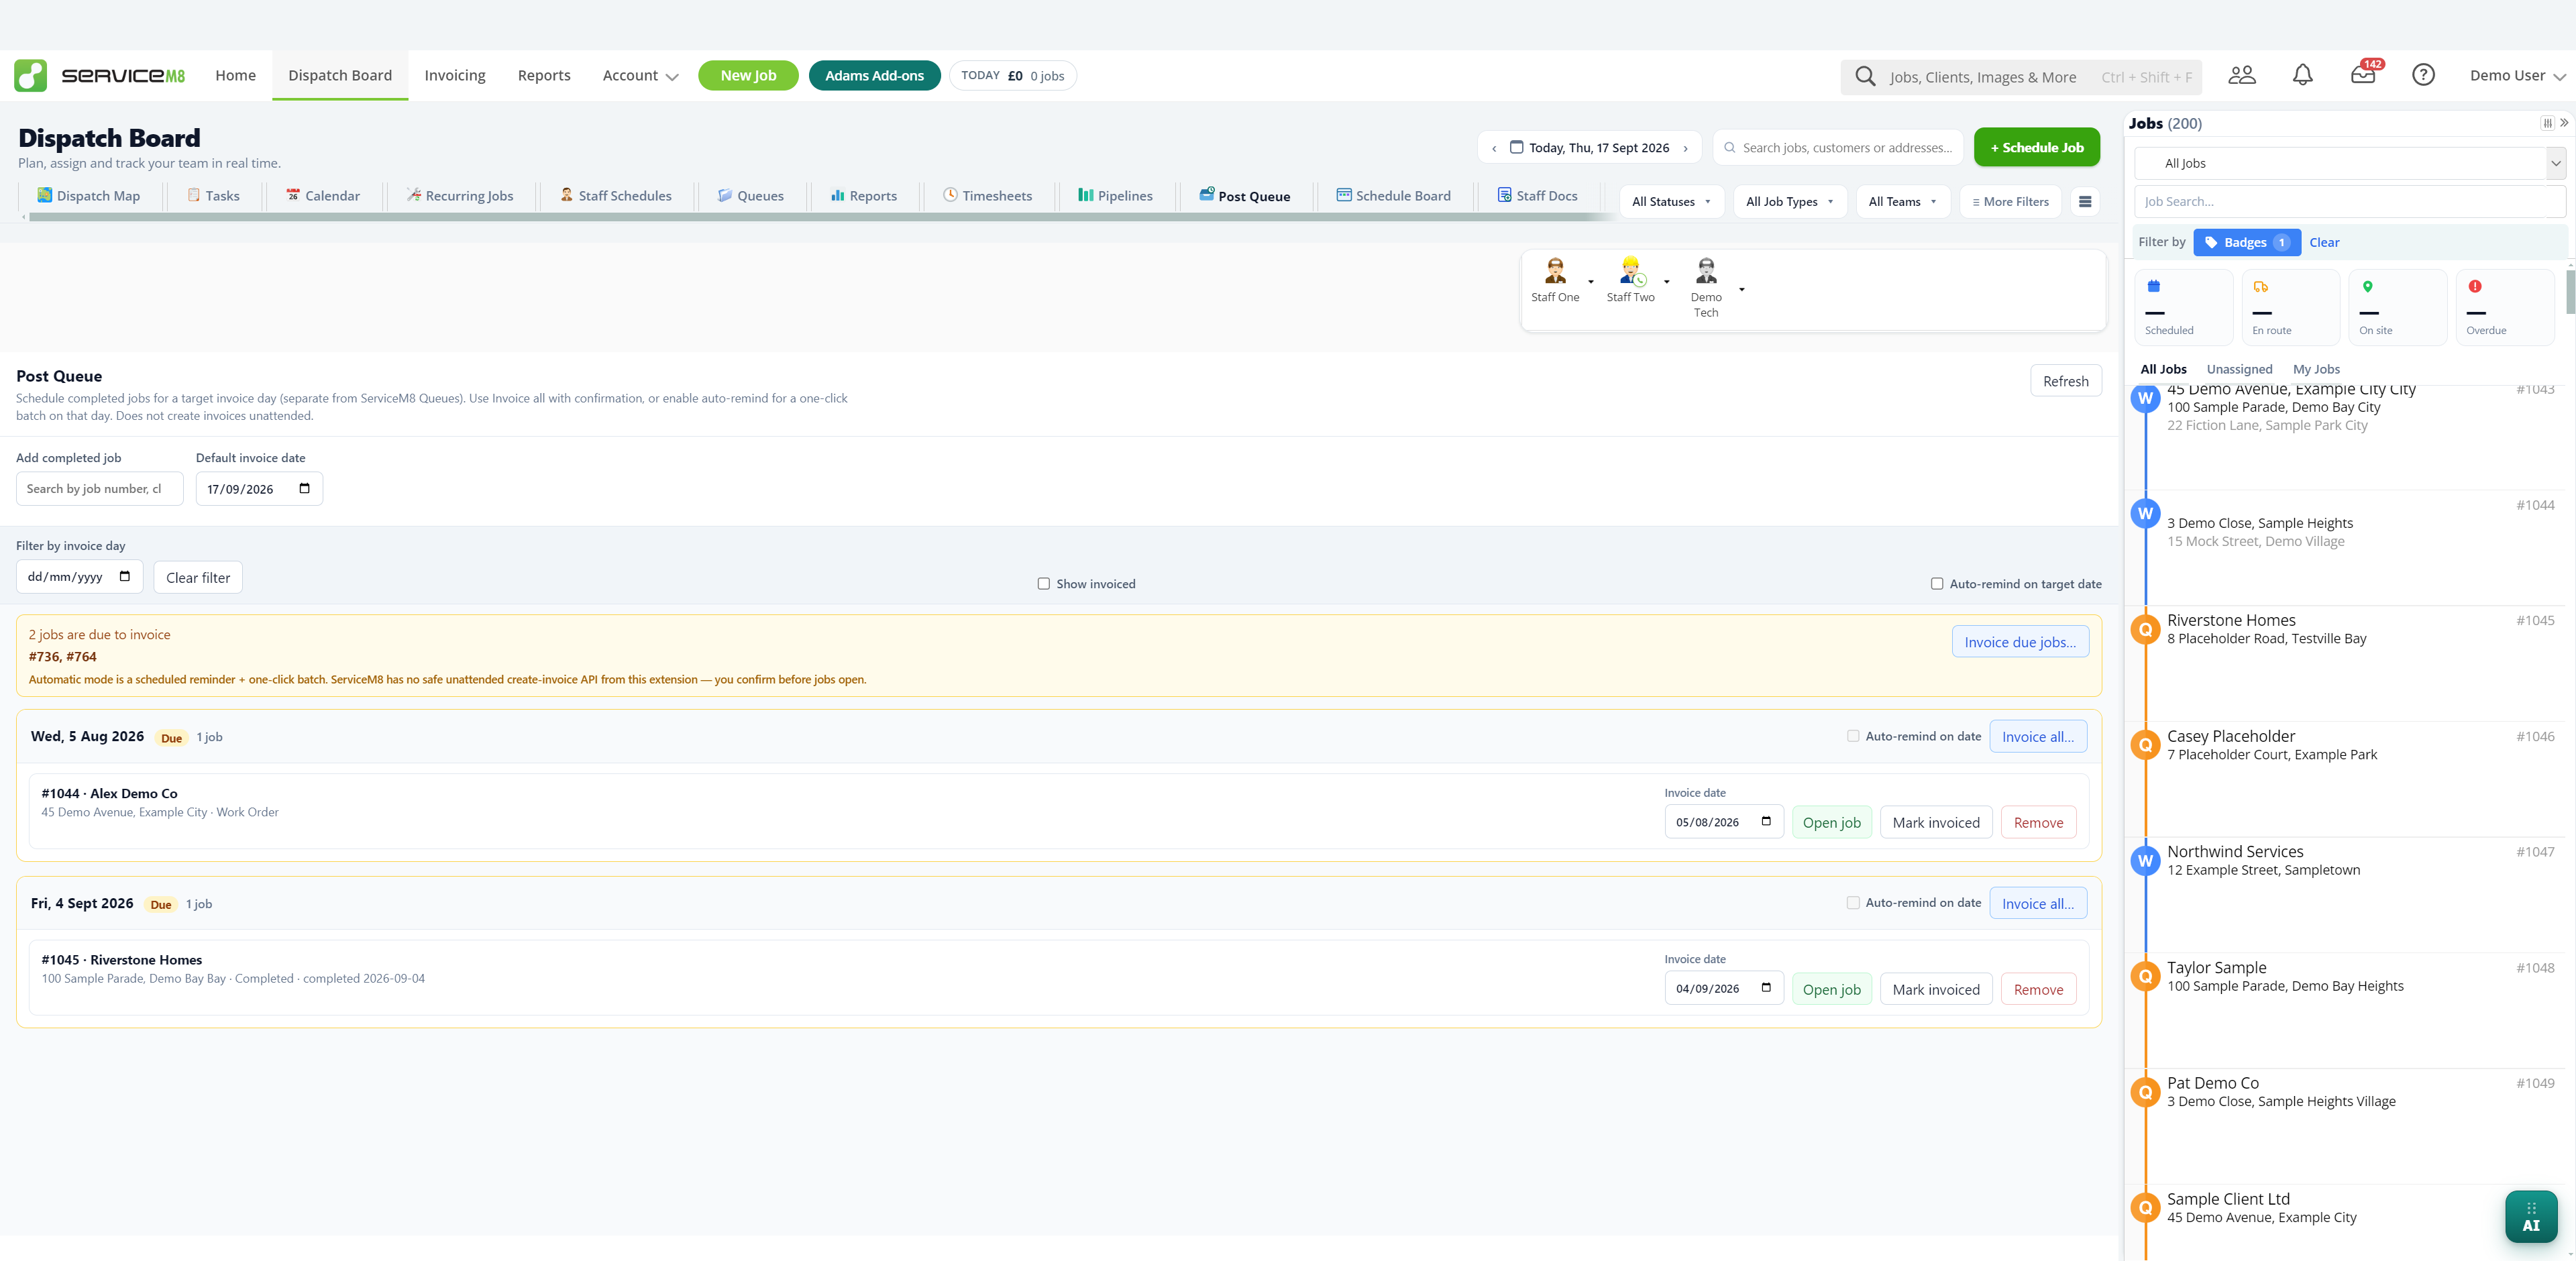Click the ServiceM8 logo icon

[30, 75]
